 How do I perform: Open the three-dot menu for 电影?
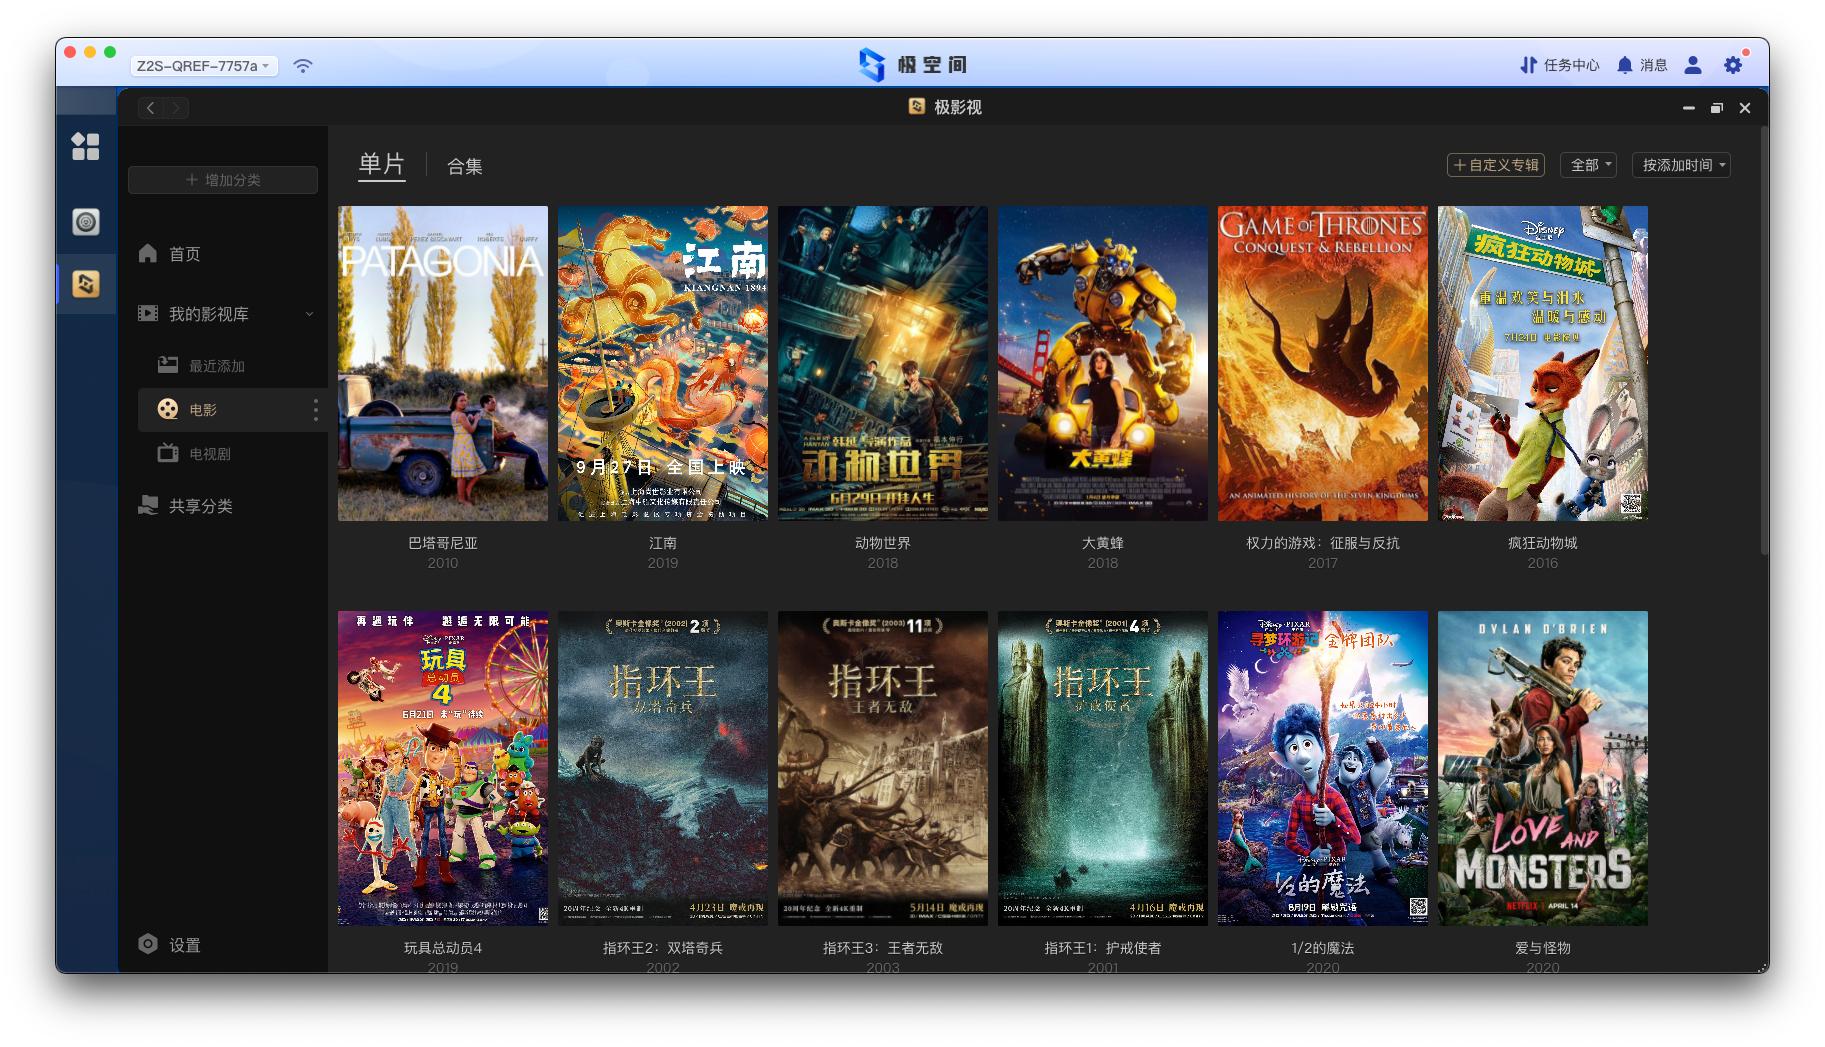(x=316, y=409)
